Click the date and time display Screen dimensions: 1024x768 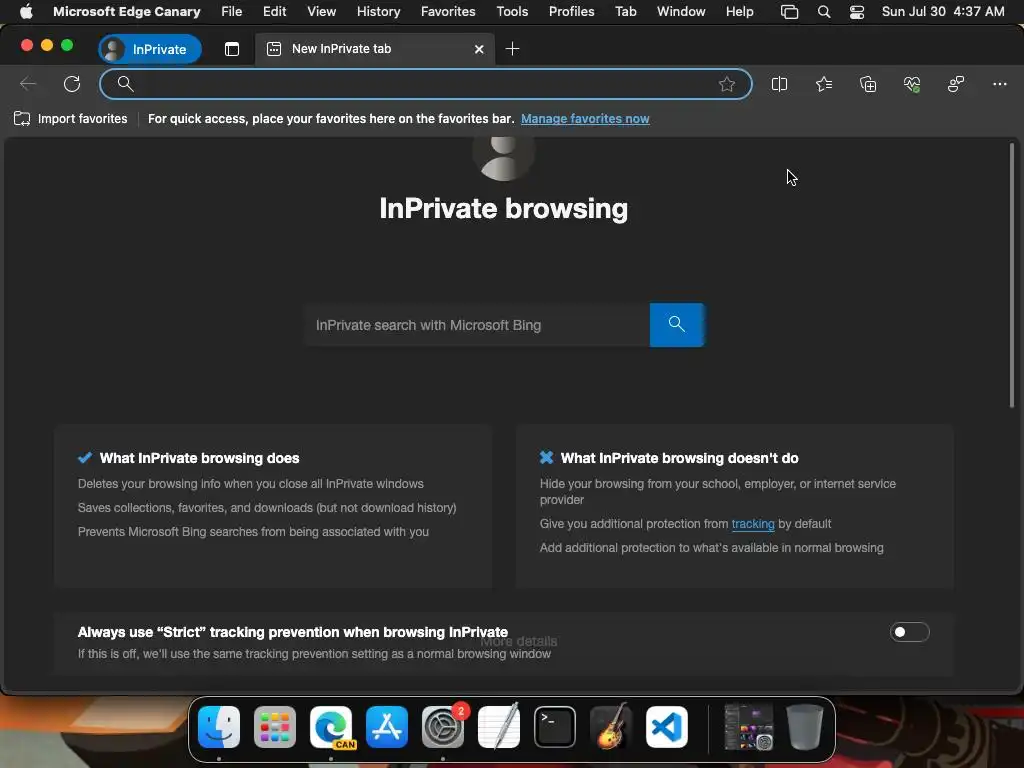(x=943, y=12)
